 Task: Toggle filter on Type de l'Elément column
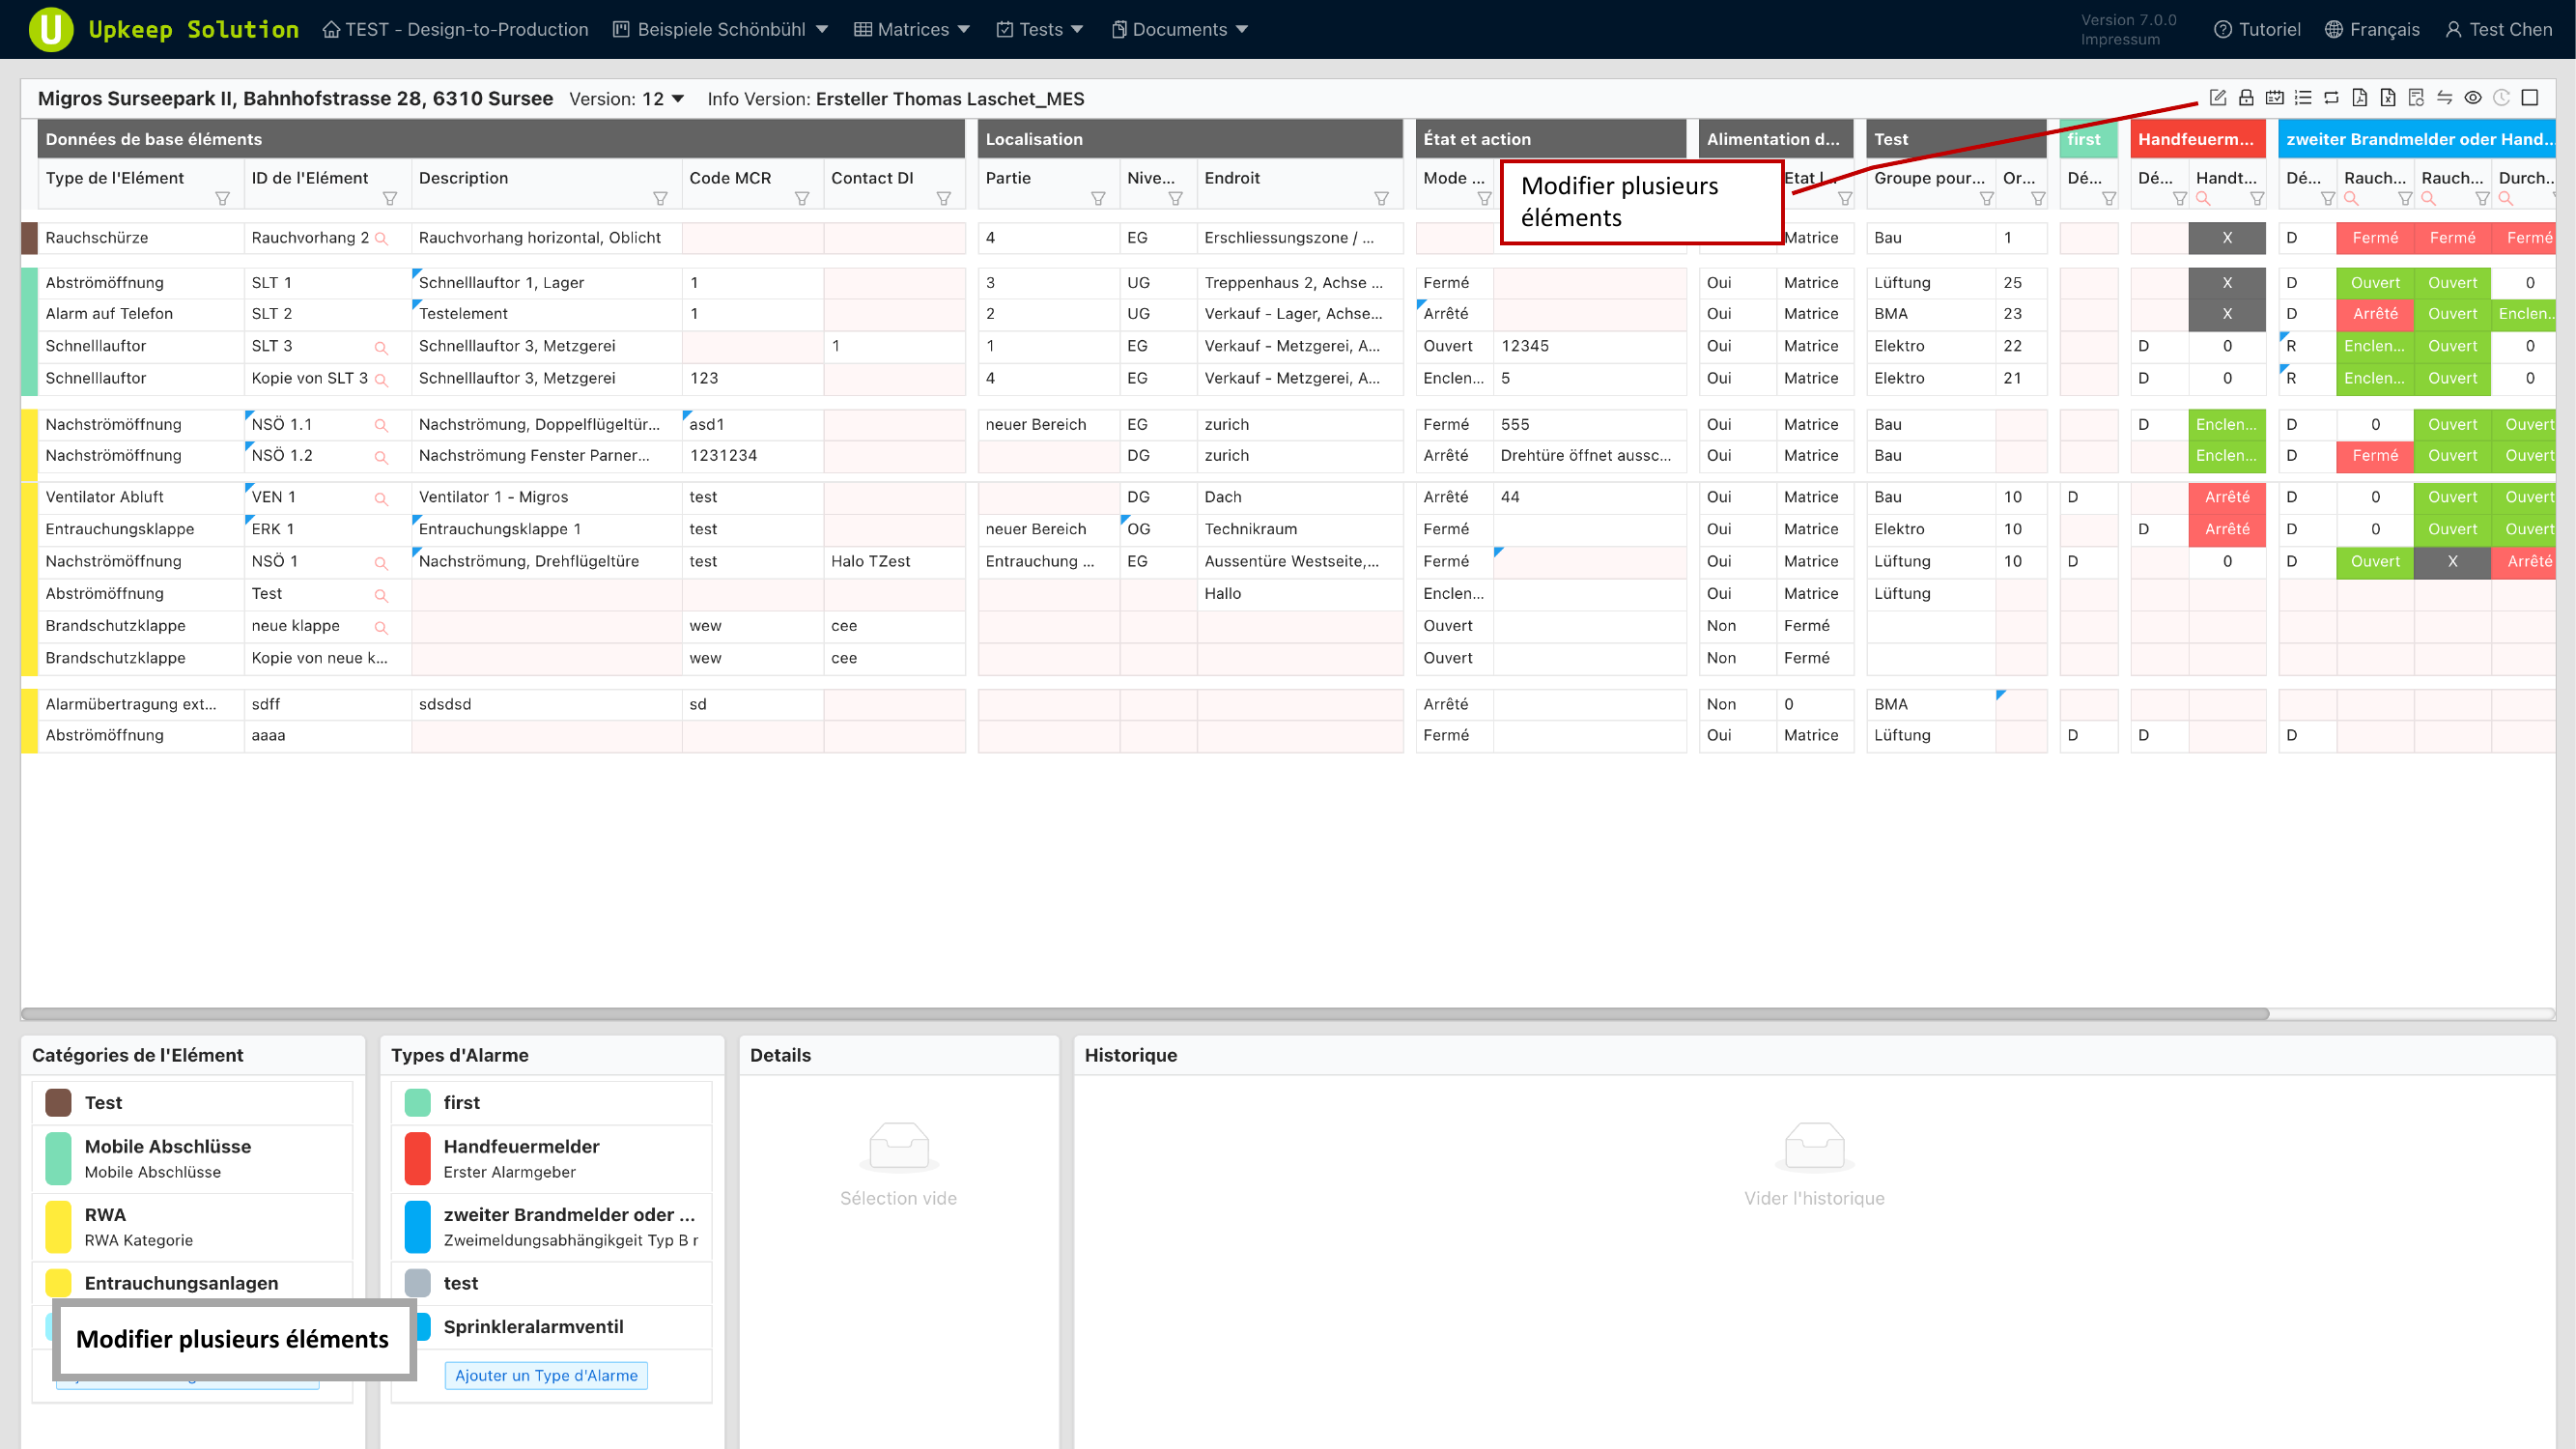click(223, 199)
